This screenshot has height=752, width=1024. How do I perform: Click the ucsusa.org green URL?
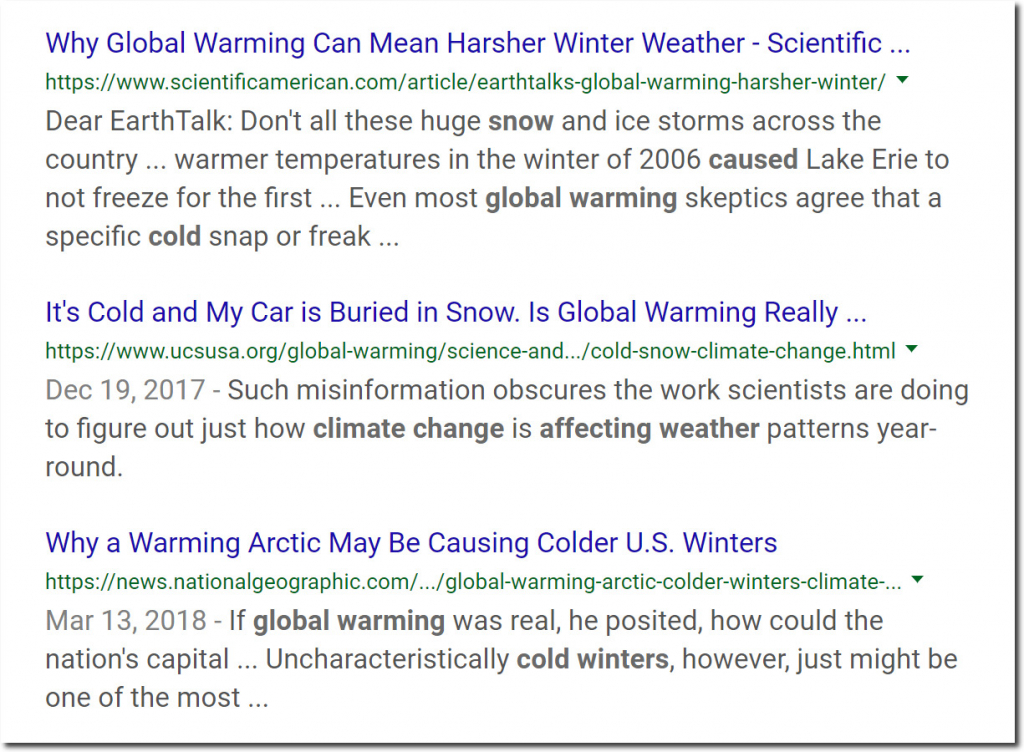tap(470, 351)
